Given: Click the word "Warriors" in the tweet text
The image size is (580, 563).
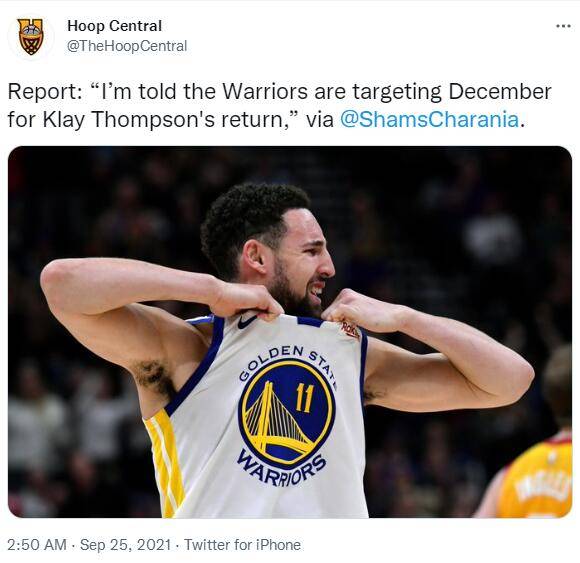Looking at the screenshot, I should 265,91.
